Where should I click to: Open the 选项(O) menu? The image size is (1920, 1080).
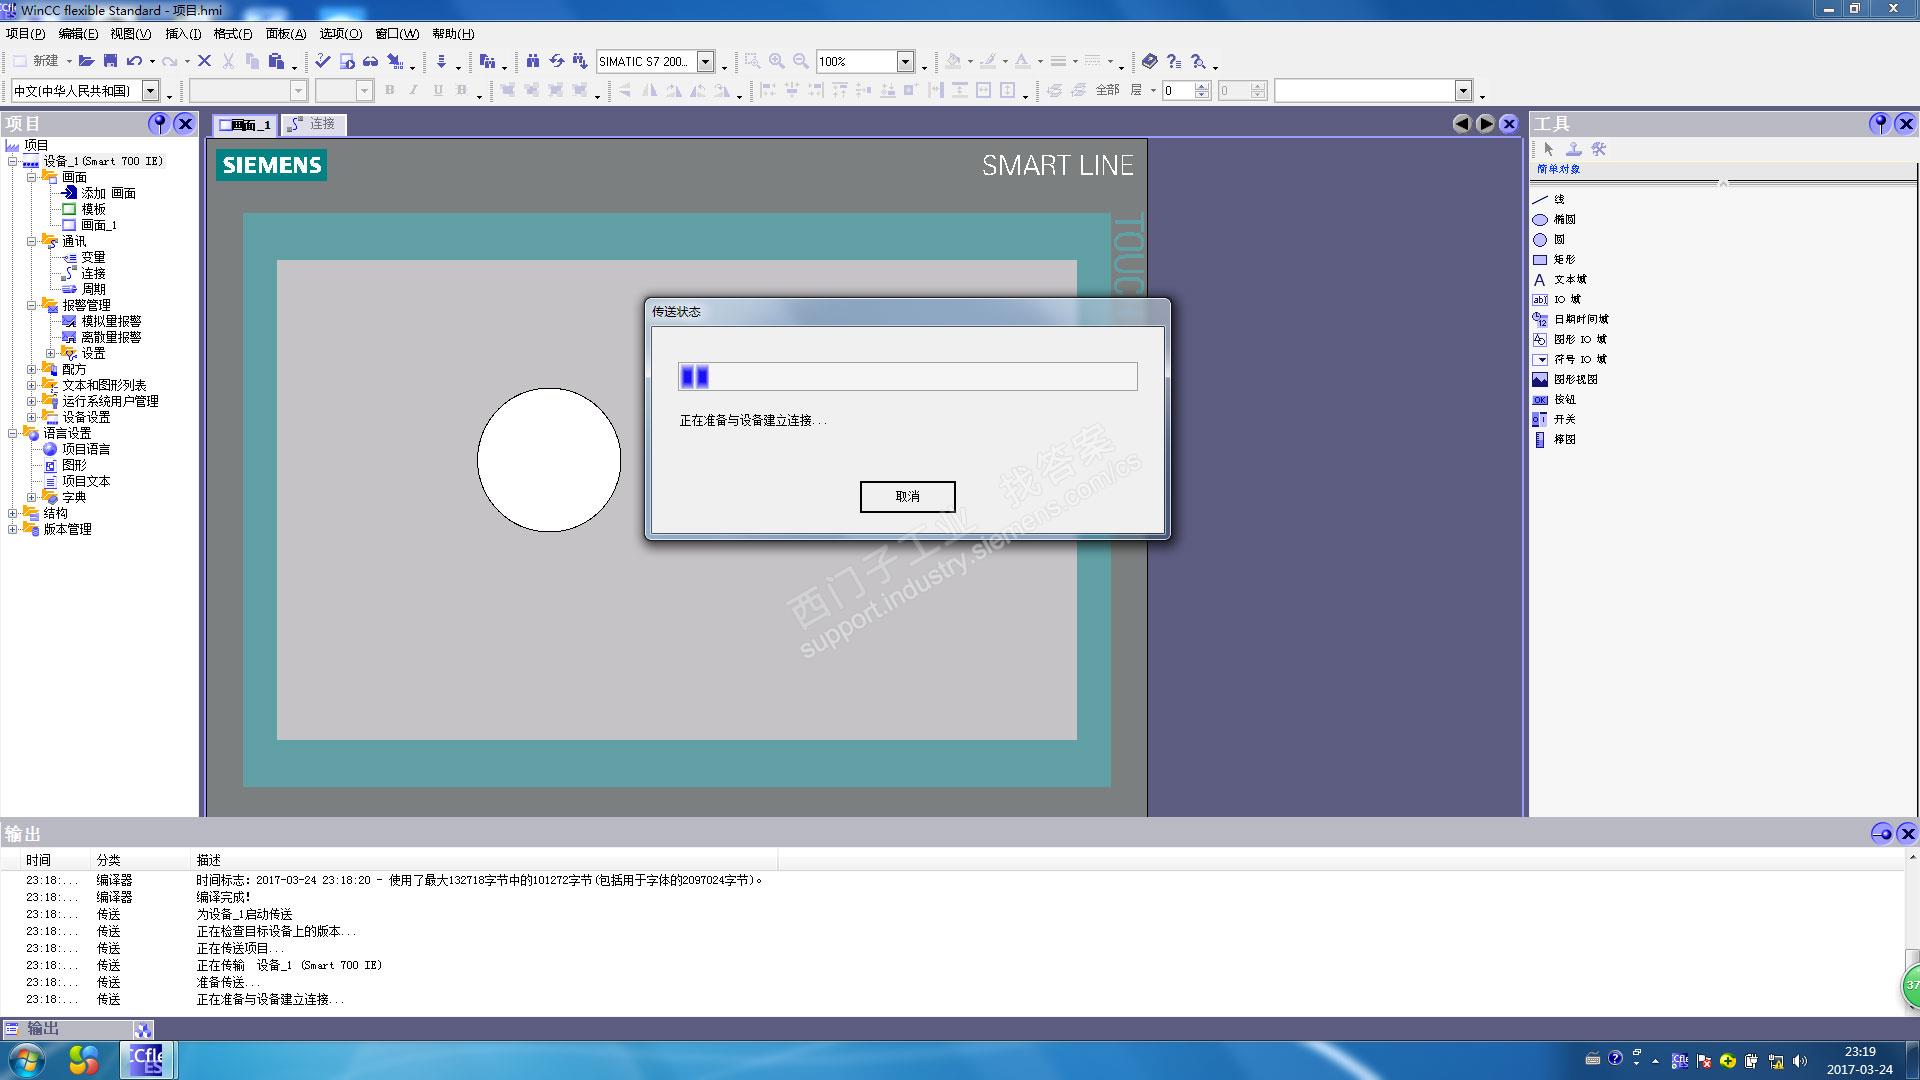(340, 33)
